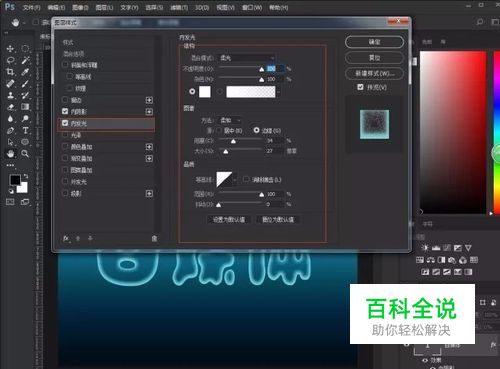Click Make Default (设置为默认值) button
This screenshot has width=500, height=369.
[x=229, y=219]
